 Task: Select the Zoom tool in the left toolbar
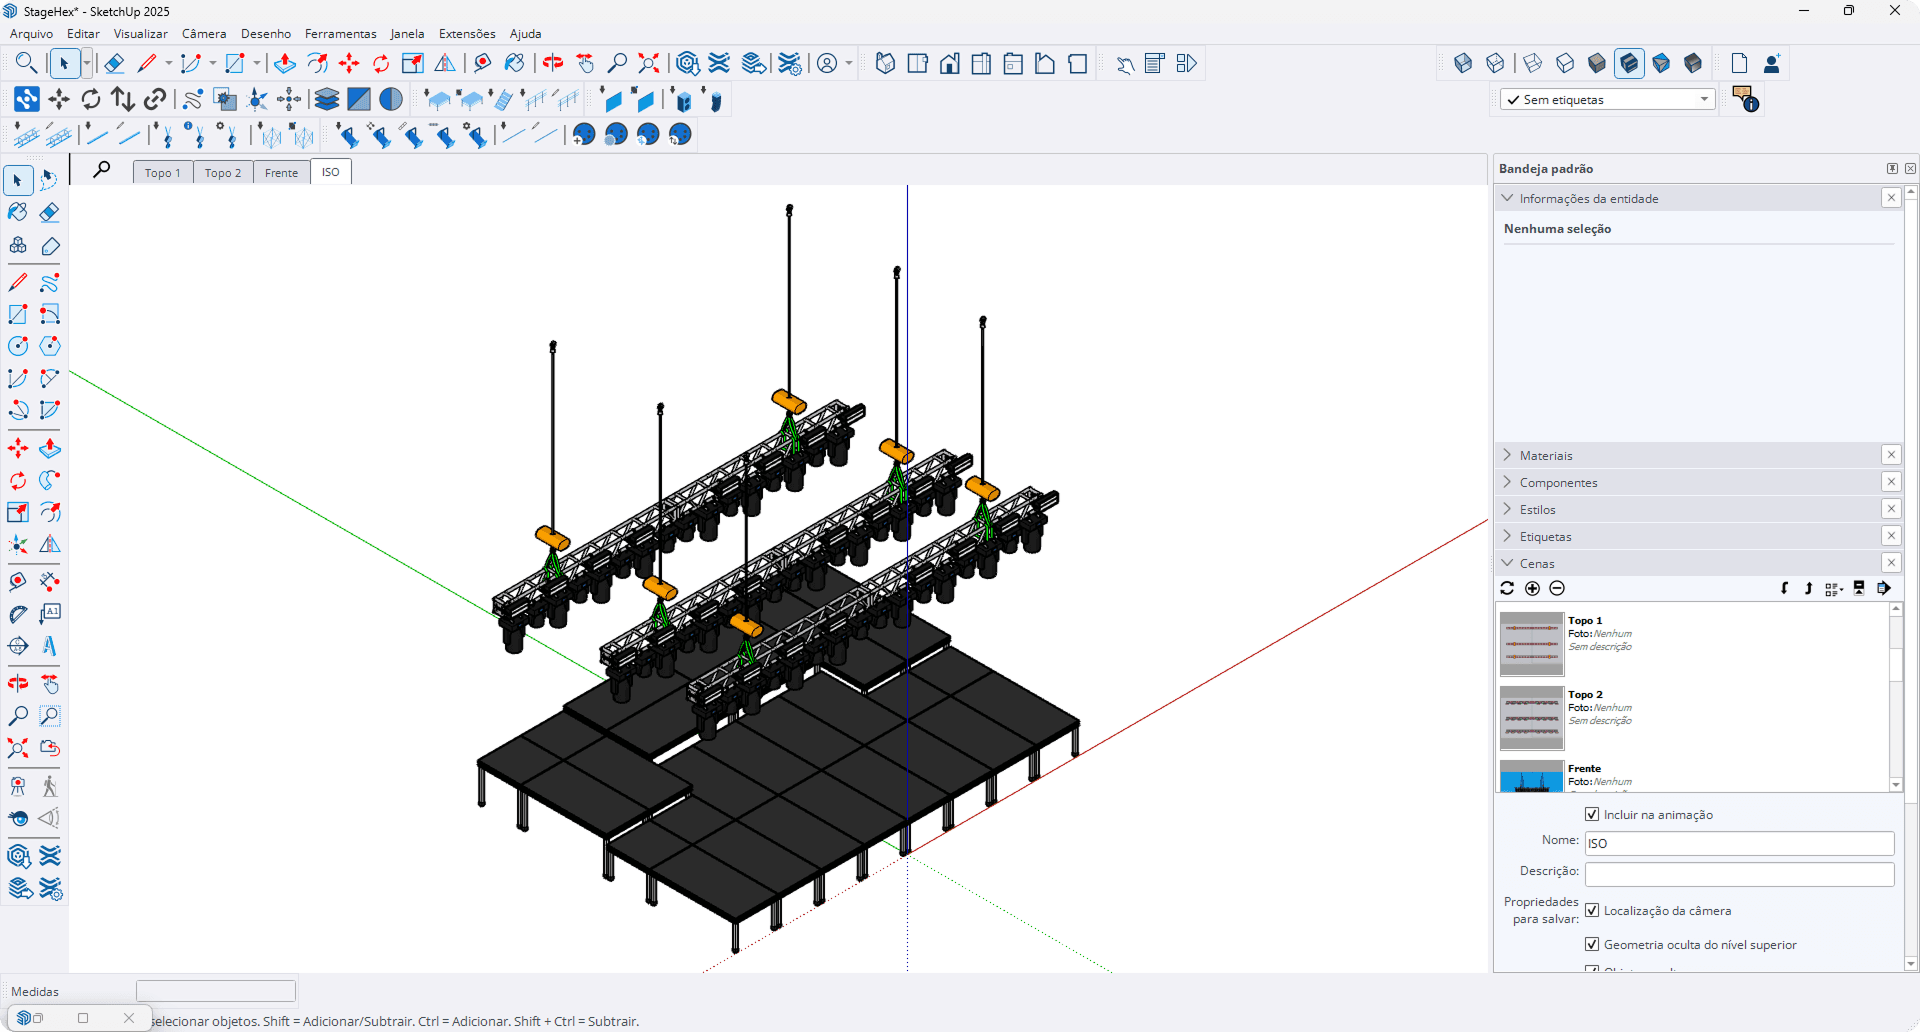click(17, 716)
